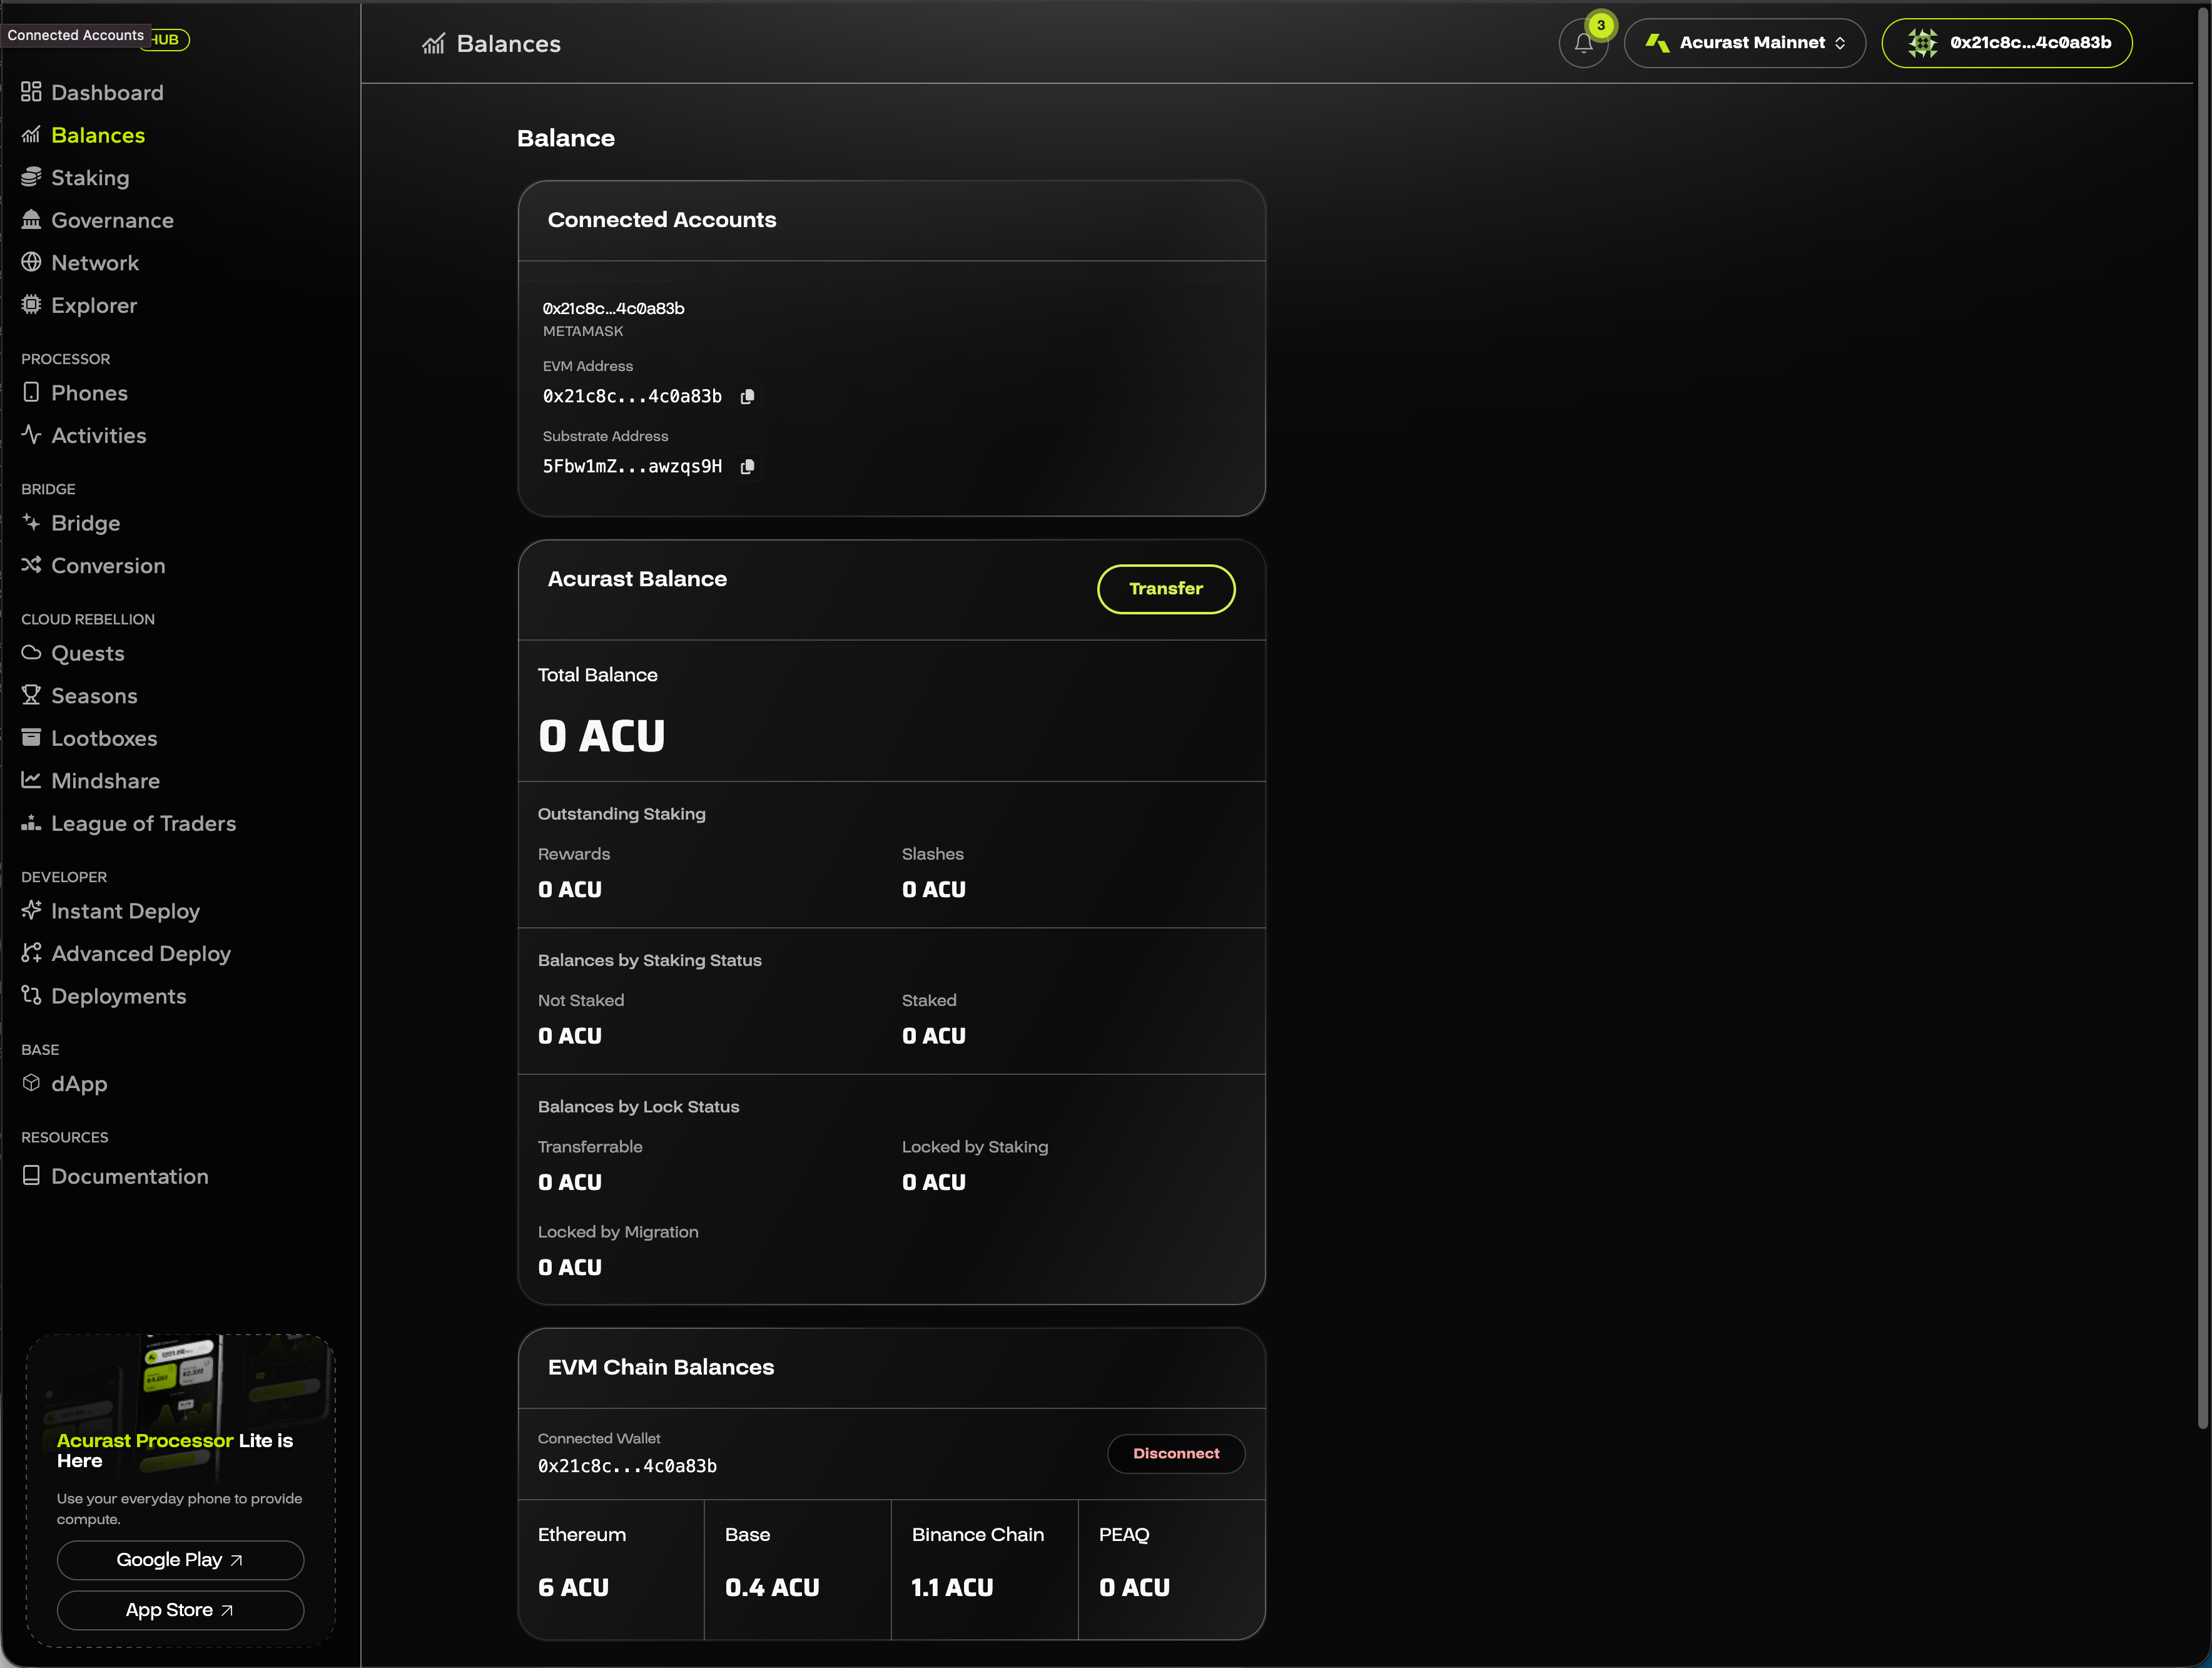Select the Dashboard icon in the sidebar
The width and height of the screenshot is (2212, 1668).
point(31,92)
